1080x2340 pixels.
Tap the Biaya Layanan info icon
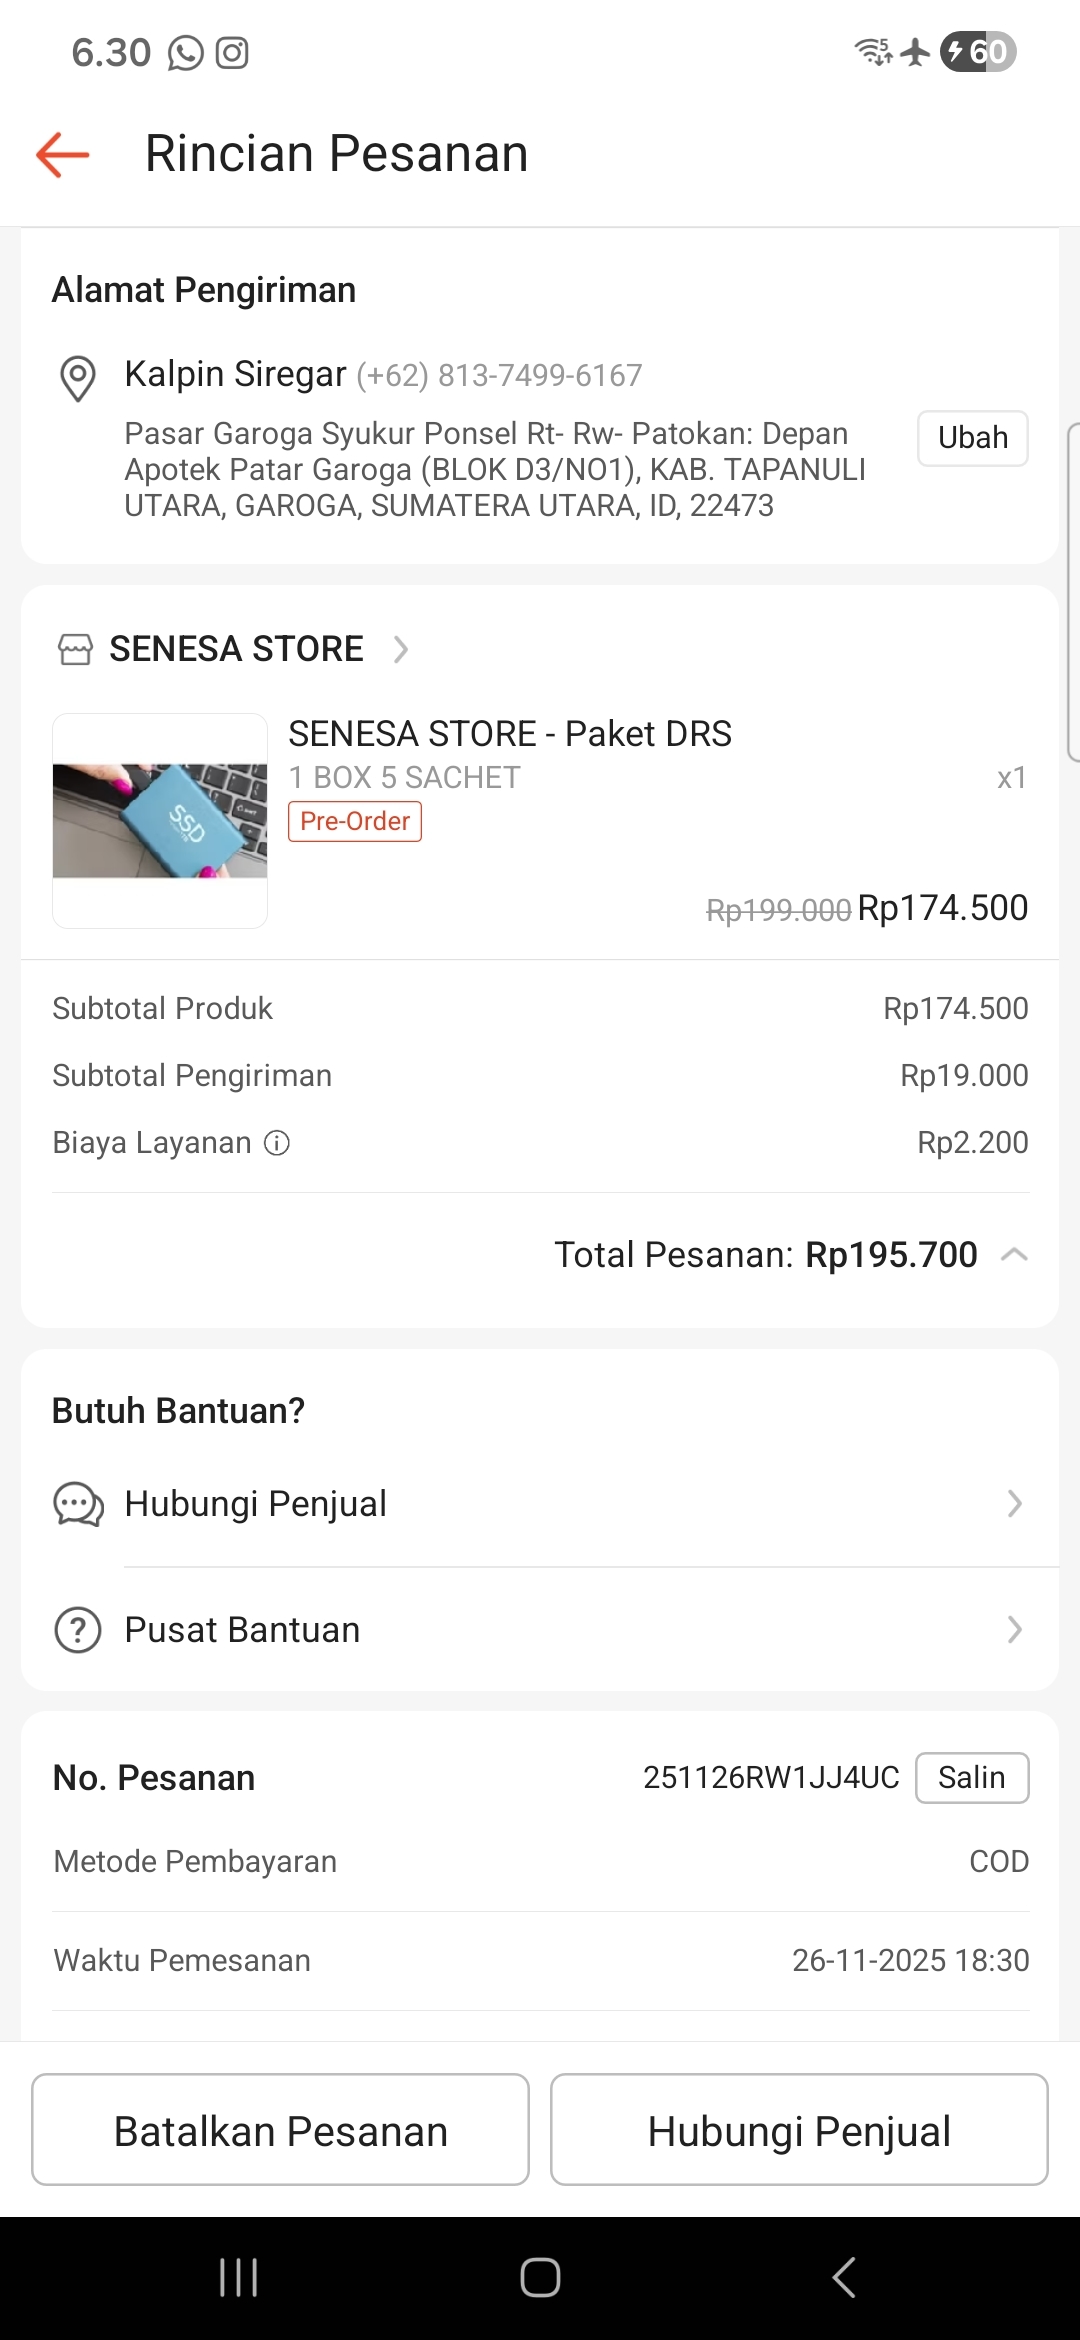pyautogui.click(x=277, y=1143)
